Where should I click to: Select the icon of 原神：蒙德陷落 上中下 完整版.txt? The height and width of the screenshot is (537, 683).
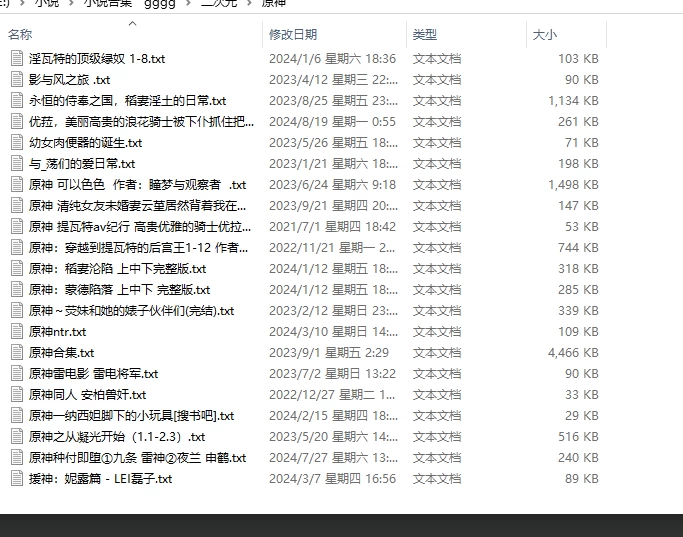[17, 289]
